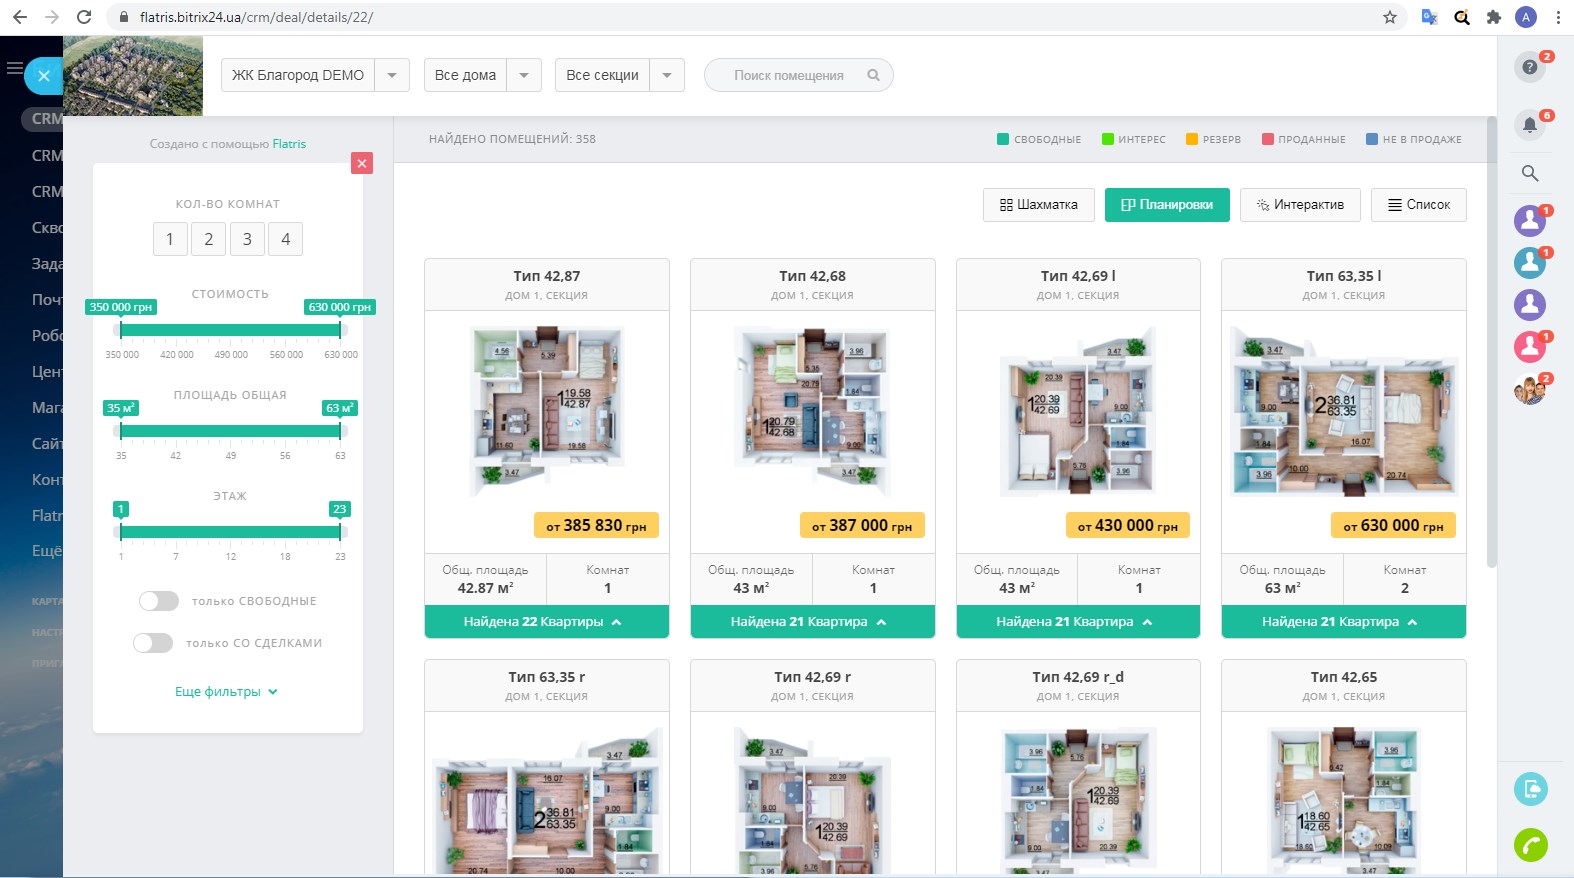Switch to the Шахматка view
The image size is (1574, 878).
[1038, 205]
